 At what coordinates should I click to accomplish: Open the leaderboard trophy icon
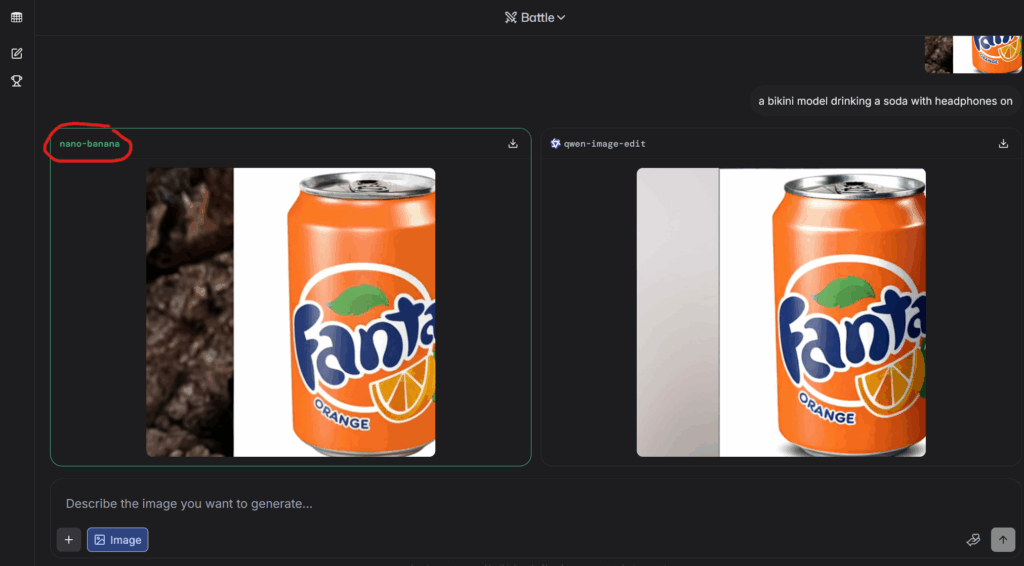point(16,81)
